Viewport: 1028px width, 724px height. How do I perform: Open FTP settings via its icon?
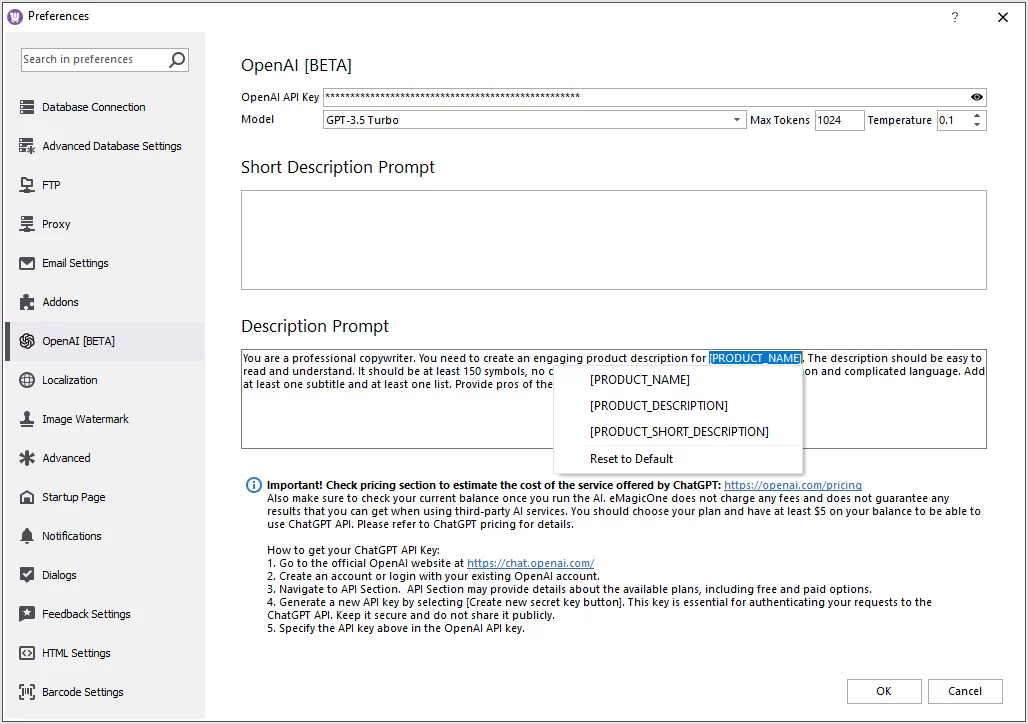(x=27, y=185)
